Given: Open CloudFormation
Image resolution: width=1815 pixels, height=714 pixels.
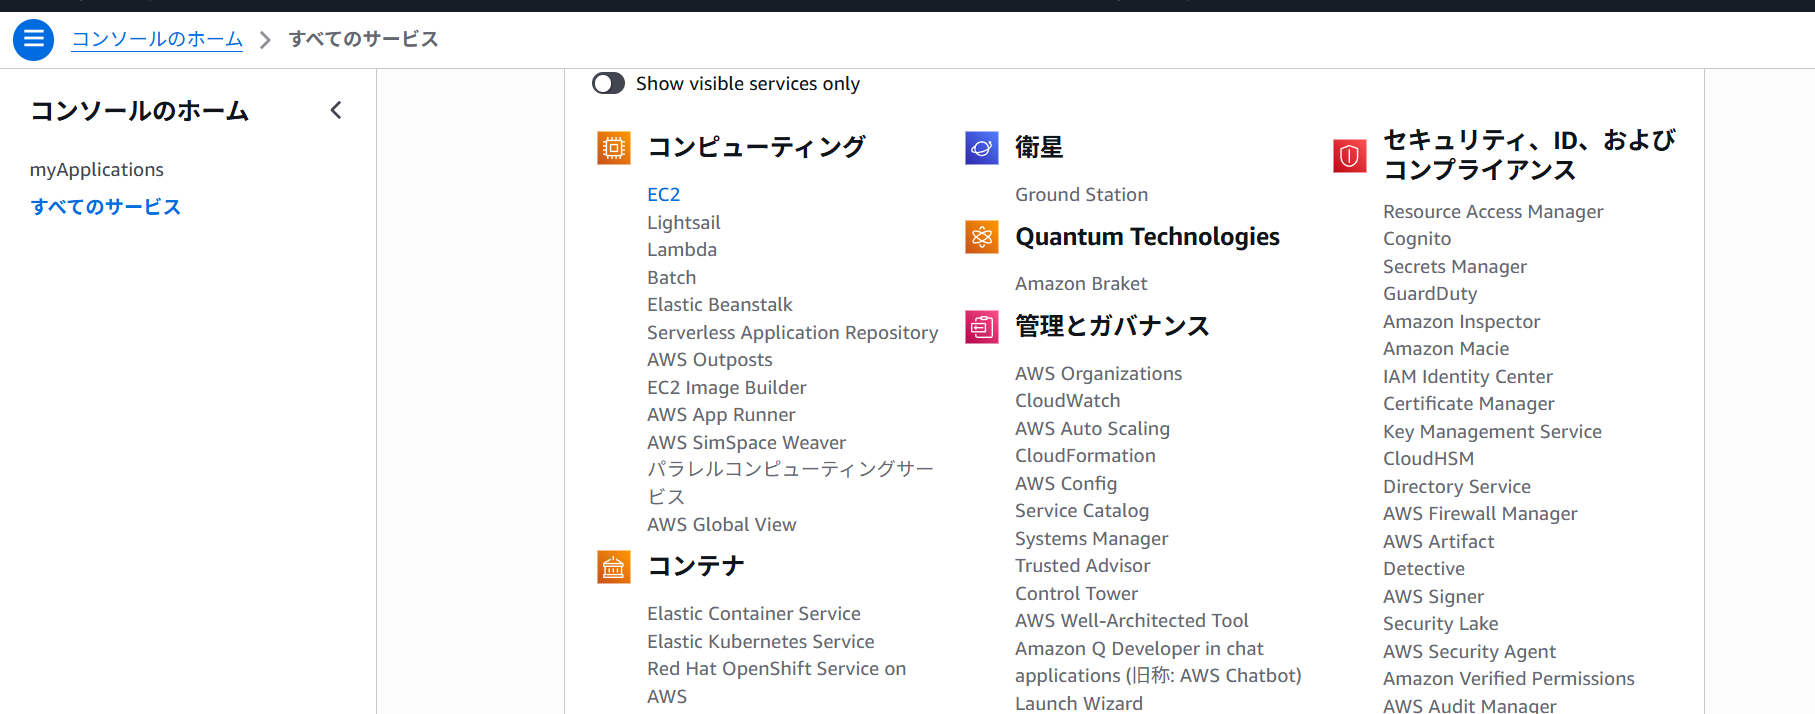Looking at the screenshot, I should point(1086,456).
